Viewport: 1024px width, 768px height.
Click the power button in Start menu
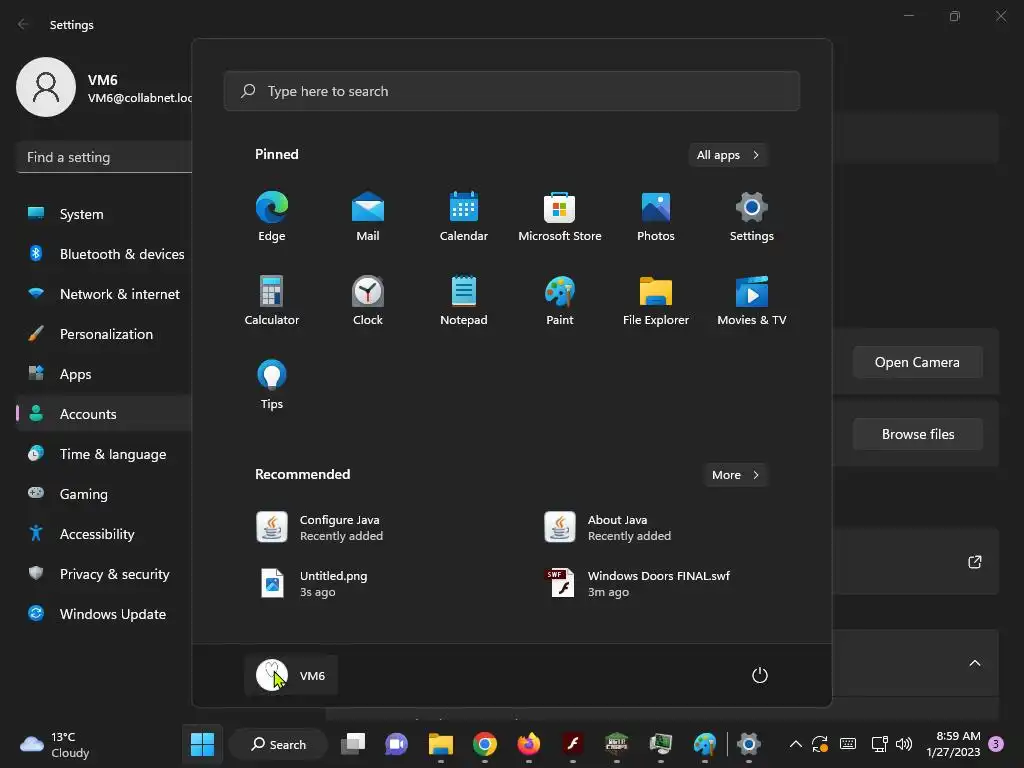(x=760, y=675)
